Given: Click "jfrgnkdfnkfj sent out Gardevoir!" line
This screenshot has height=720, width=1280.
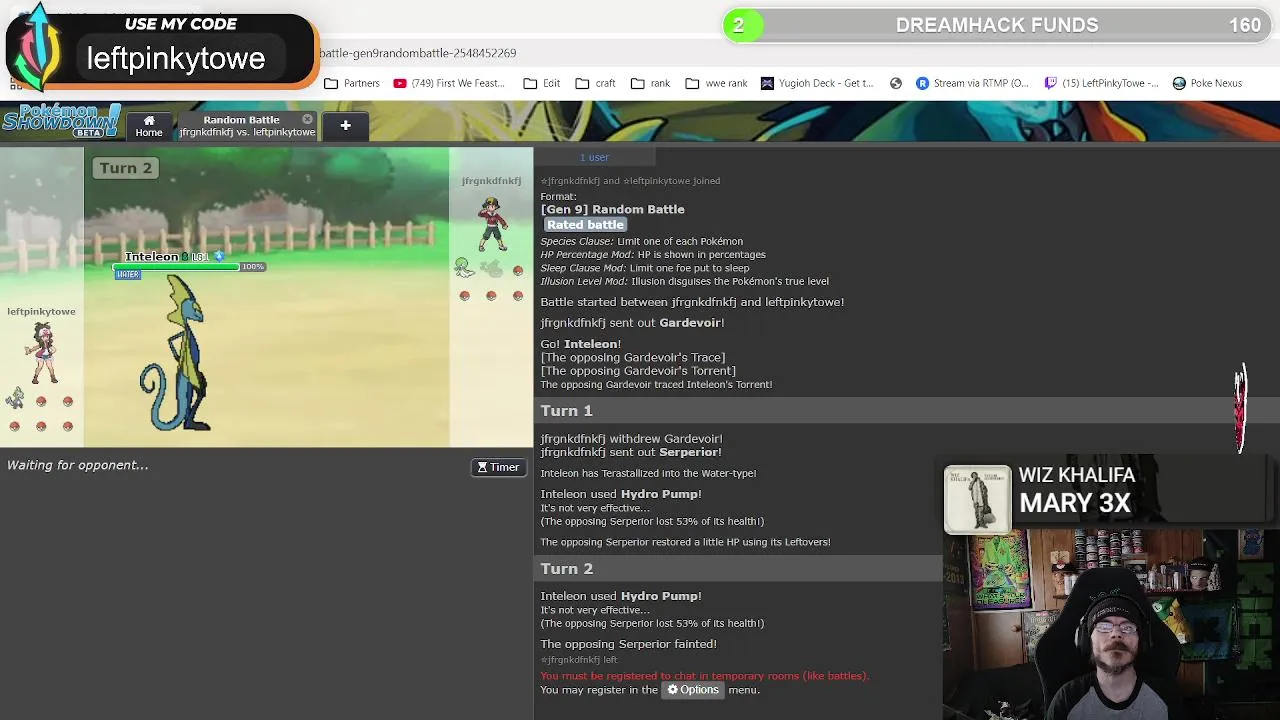Looking at the screenshot, I should point(633,323).
